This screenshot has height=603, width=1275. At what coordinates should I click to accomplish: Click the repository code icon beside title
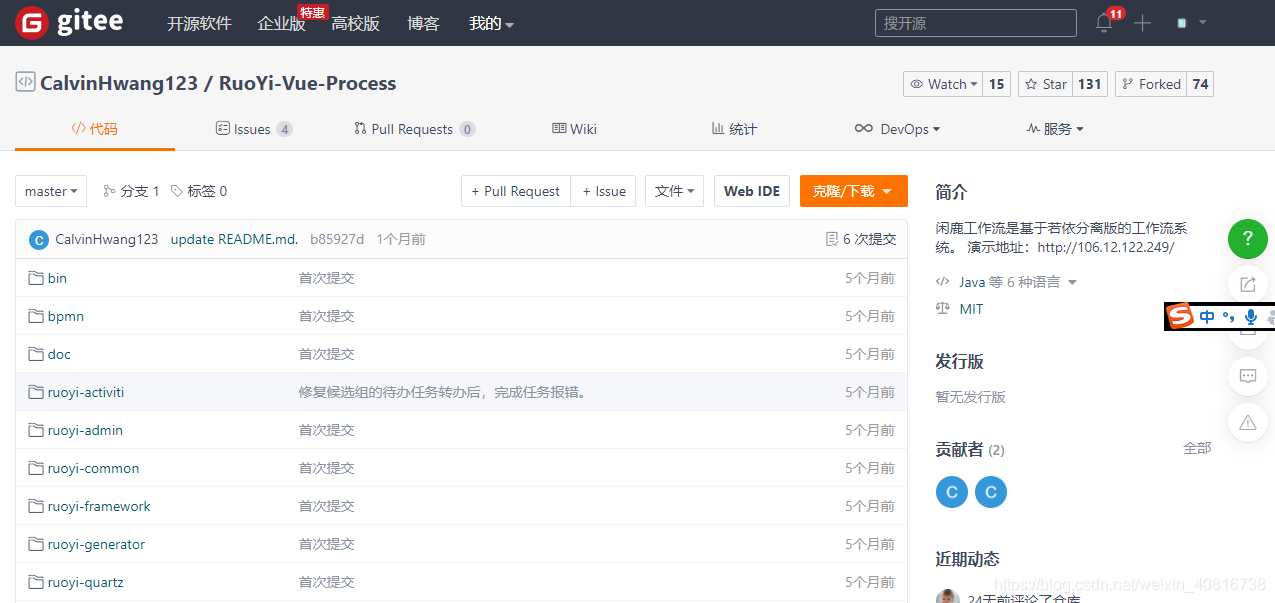pos(25,82)
